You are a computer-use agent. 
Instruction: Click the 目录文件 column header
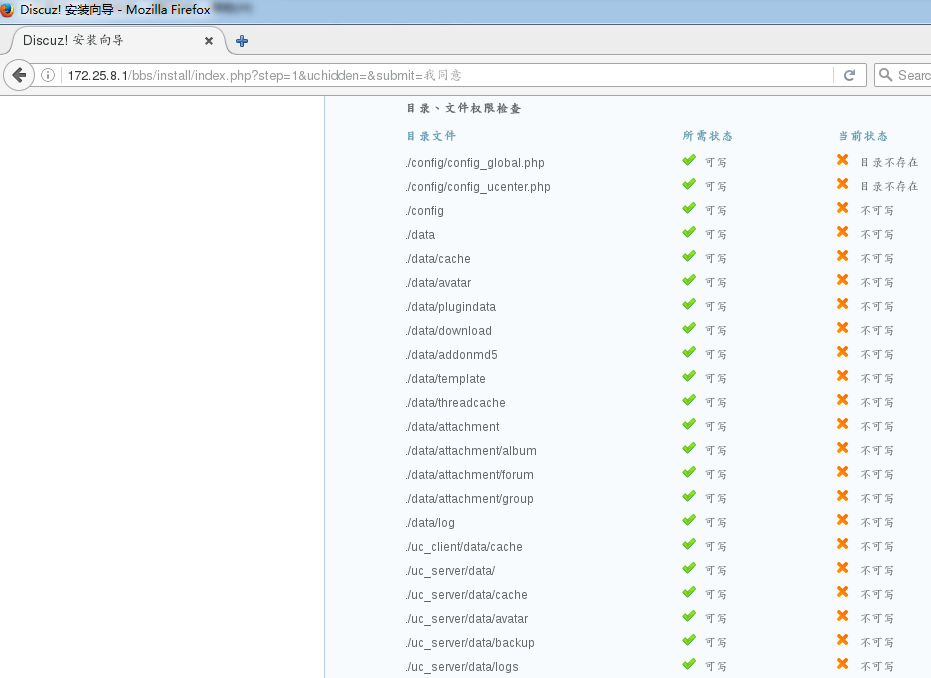(431, 136)
